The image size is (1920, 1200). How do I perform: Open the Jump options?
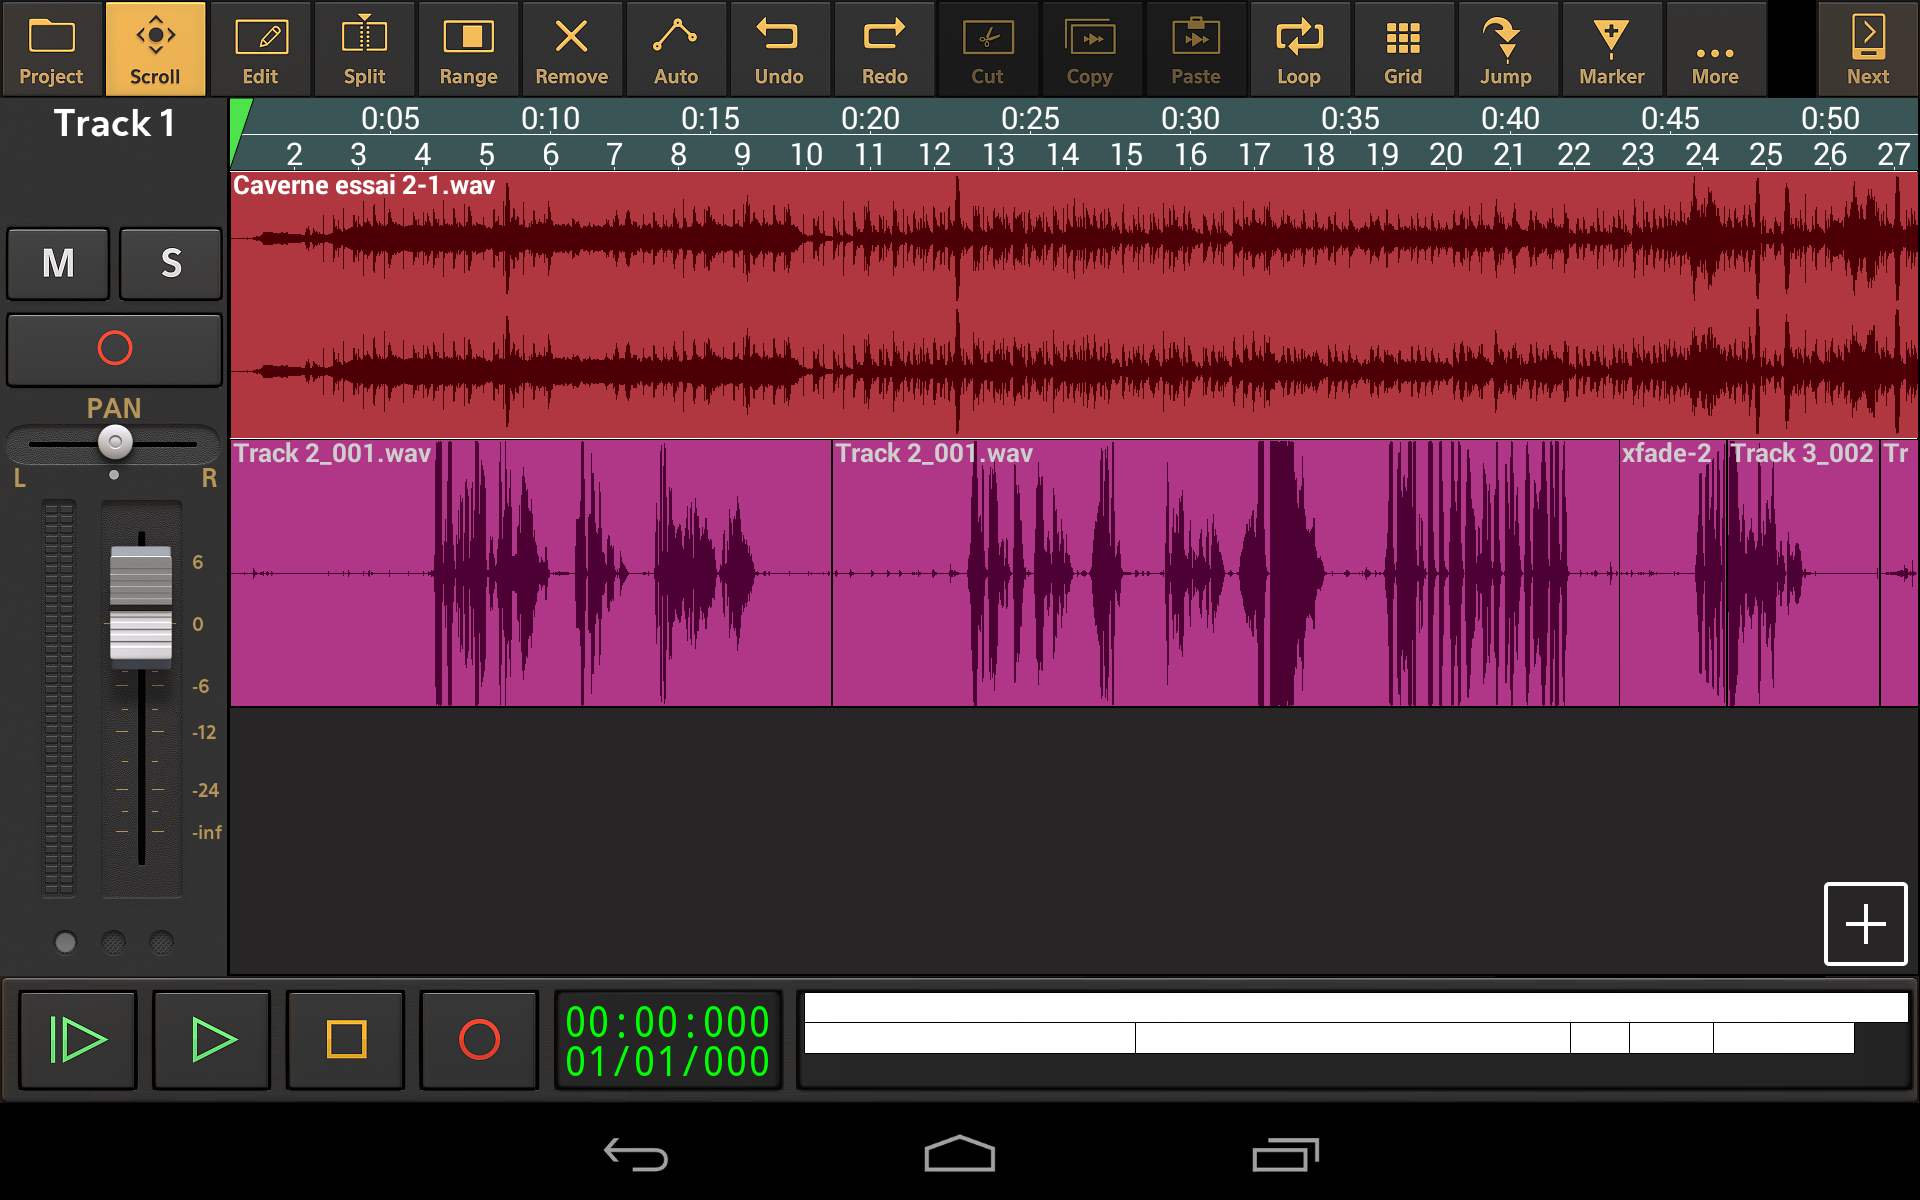point(1506,49)
